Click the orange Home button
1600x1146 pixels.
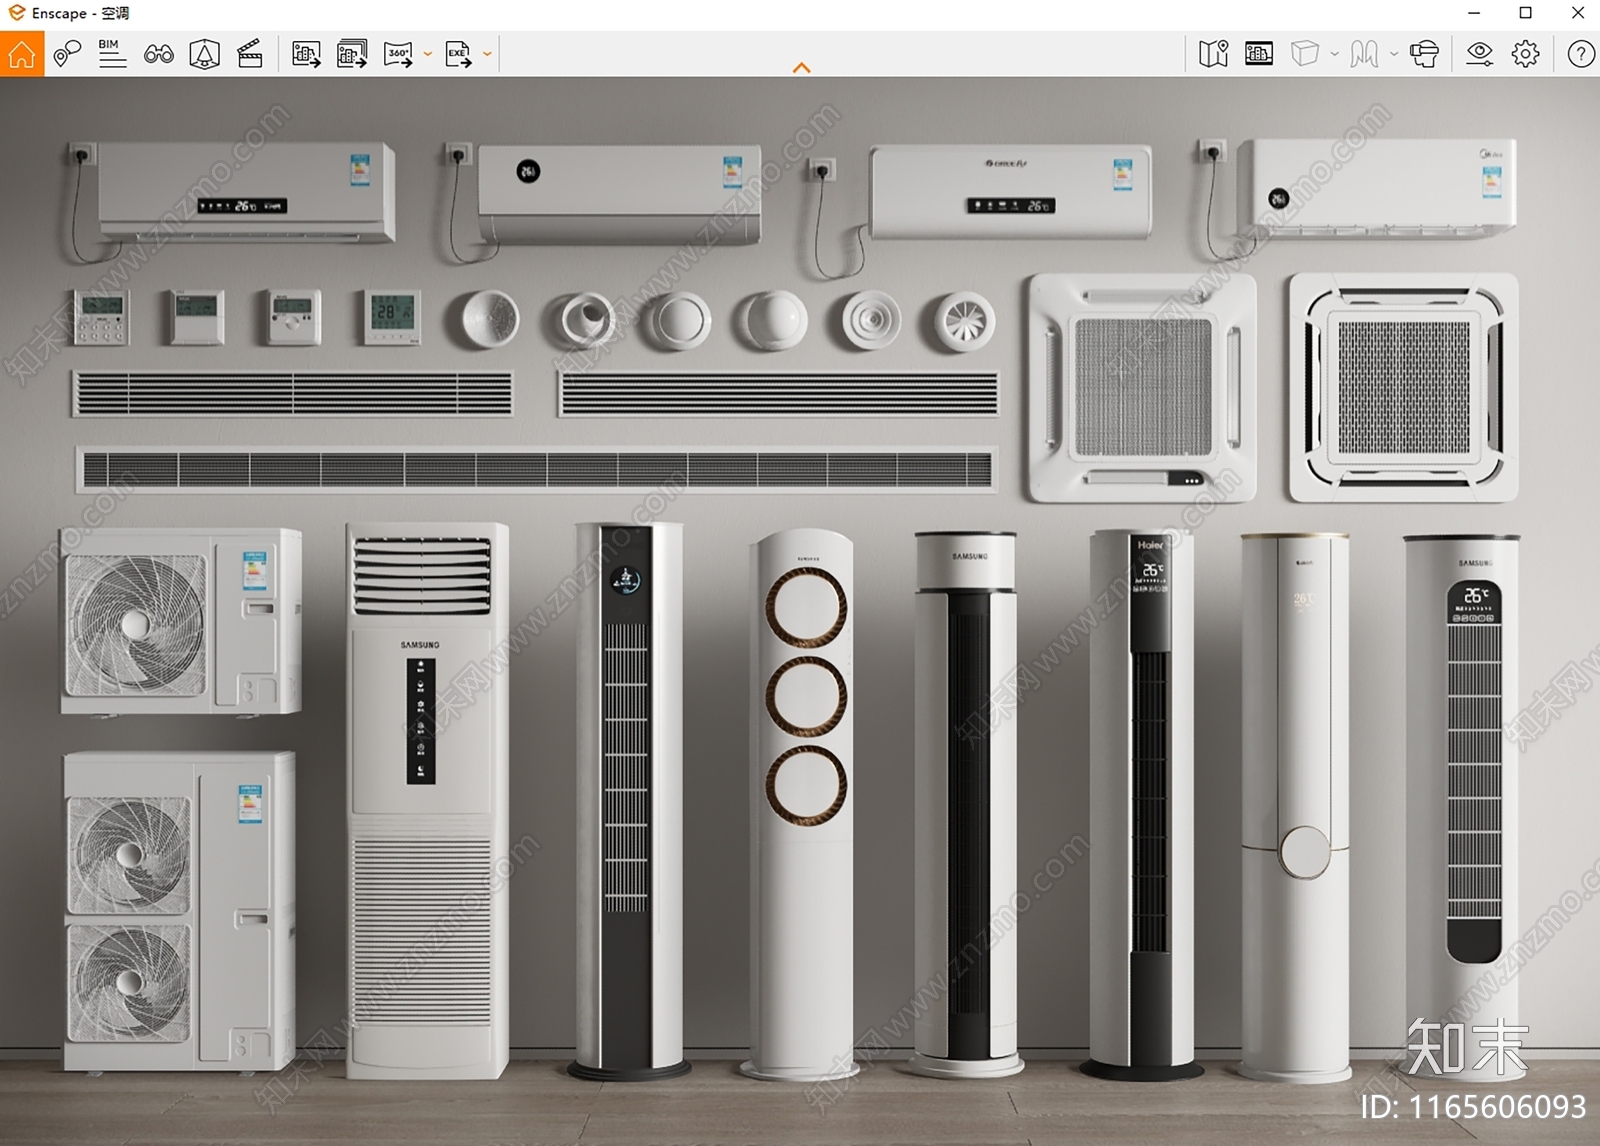click(x=22, y=54)
